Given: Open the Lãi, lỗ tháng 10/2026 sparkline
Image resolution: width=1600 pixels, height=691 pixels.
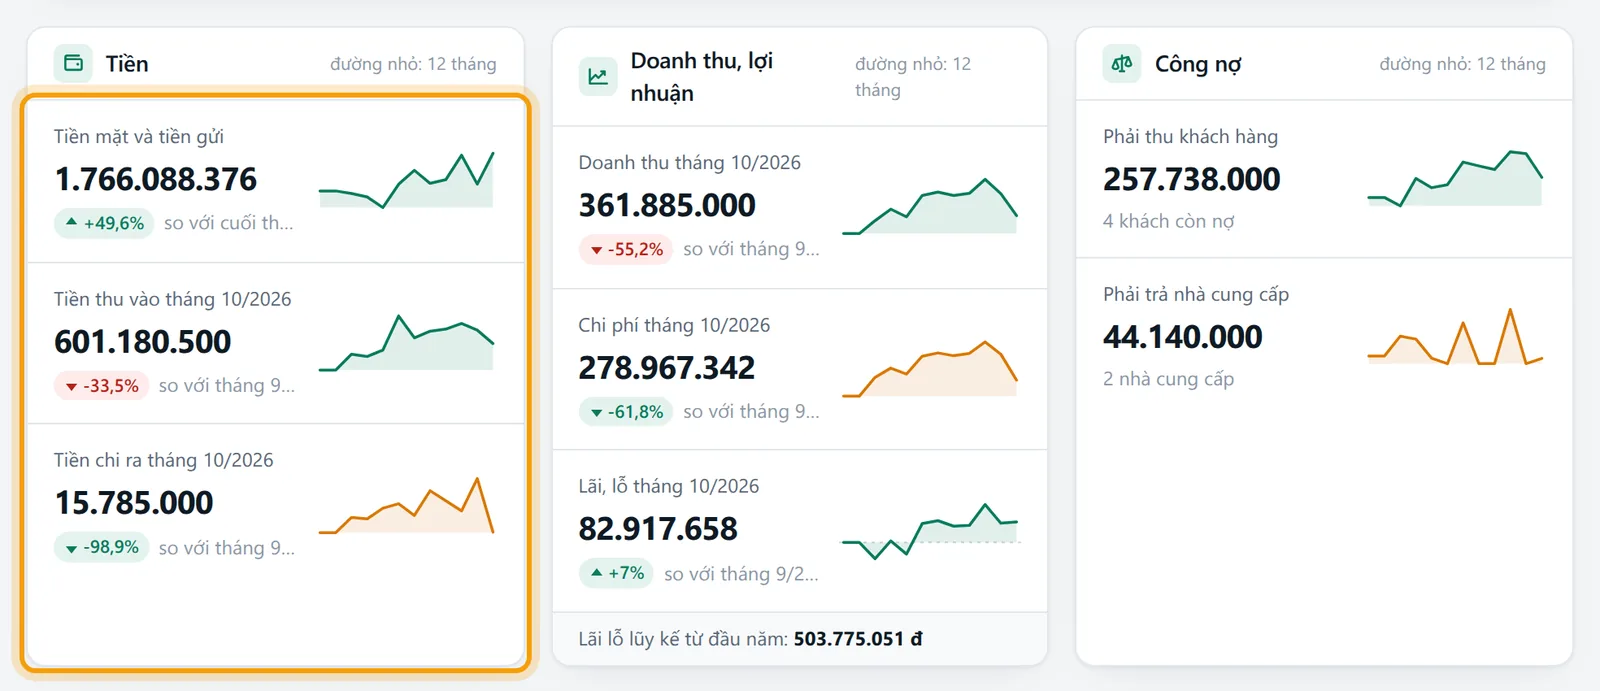Looking at the screenshot, I should click(x=930, y=530).
